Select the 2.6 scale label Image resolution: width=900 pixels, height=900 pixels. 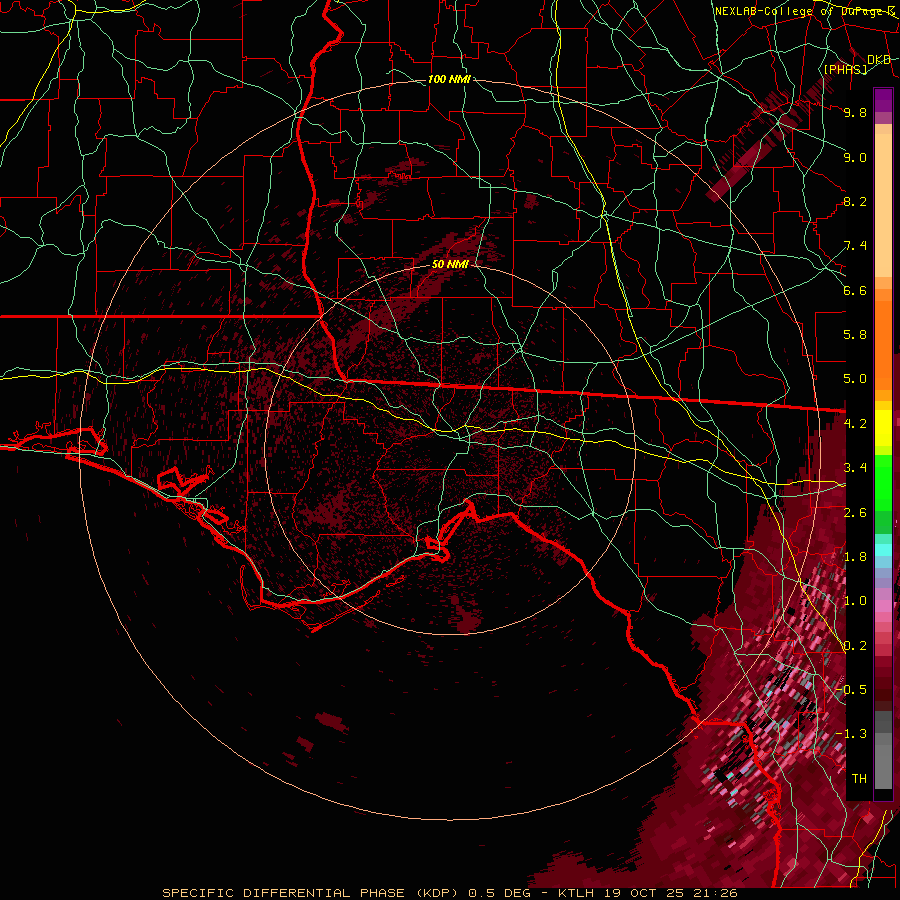[855, 513]
